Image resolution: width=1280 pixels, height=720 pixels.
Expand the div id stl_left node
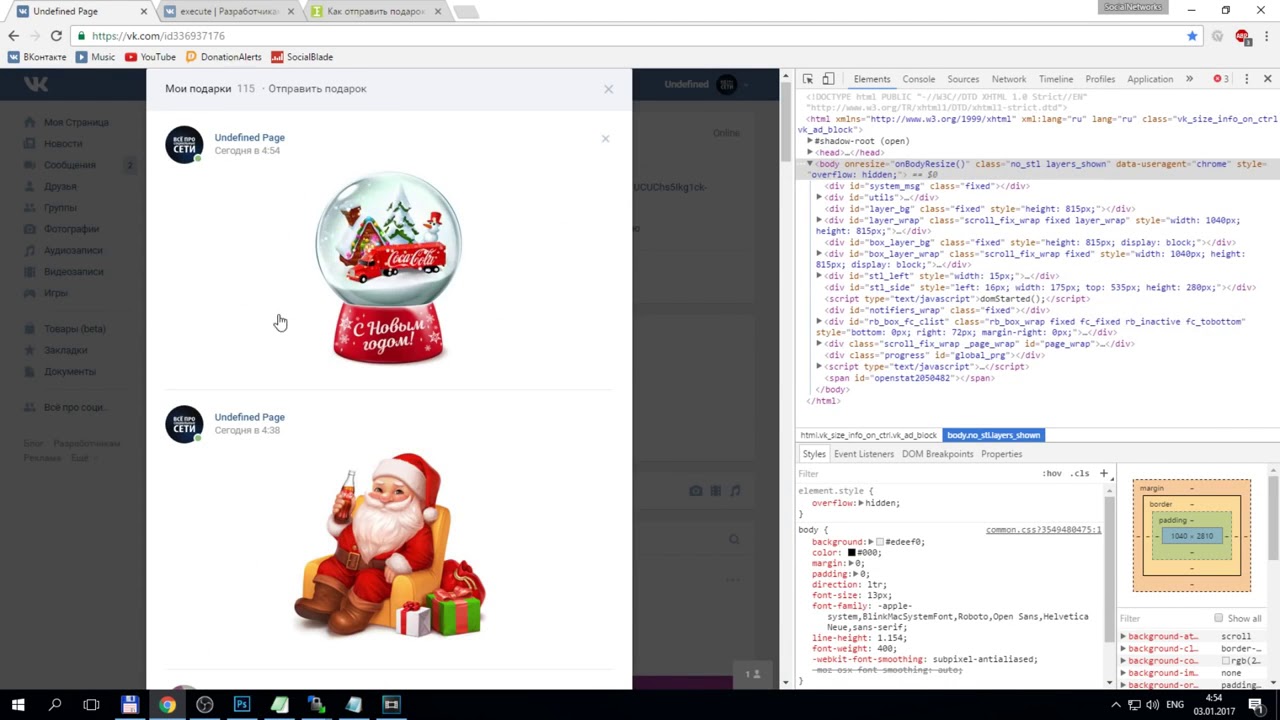click(x=820, y=275)
